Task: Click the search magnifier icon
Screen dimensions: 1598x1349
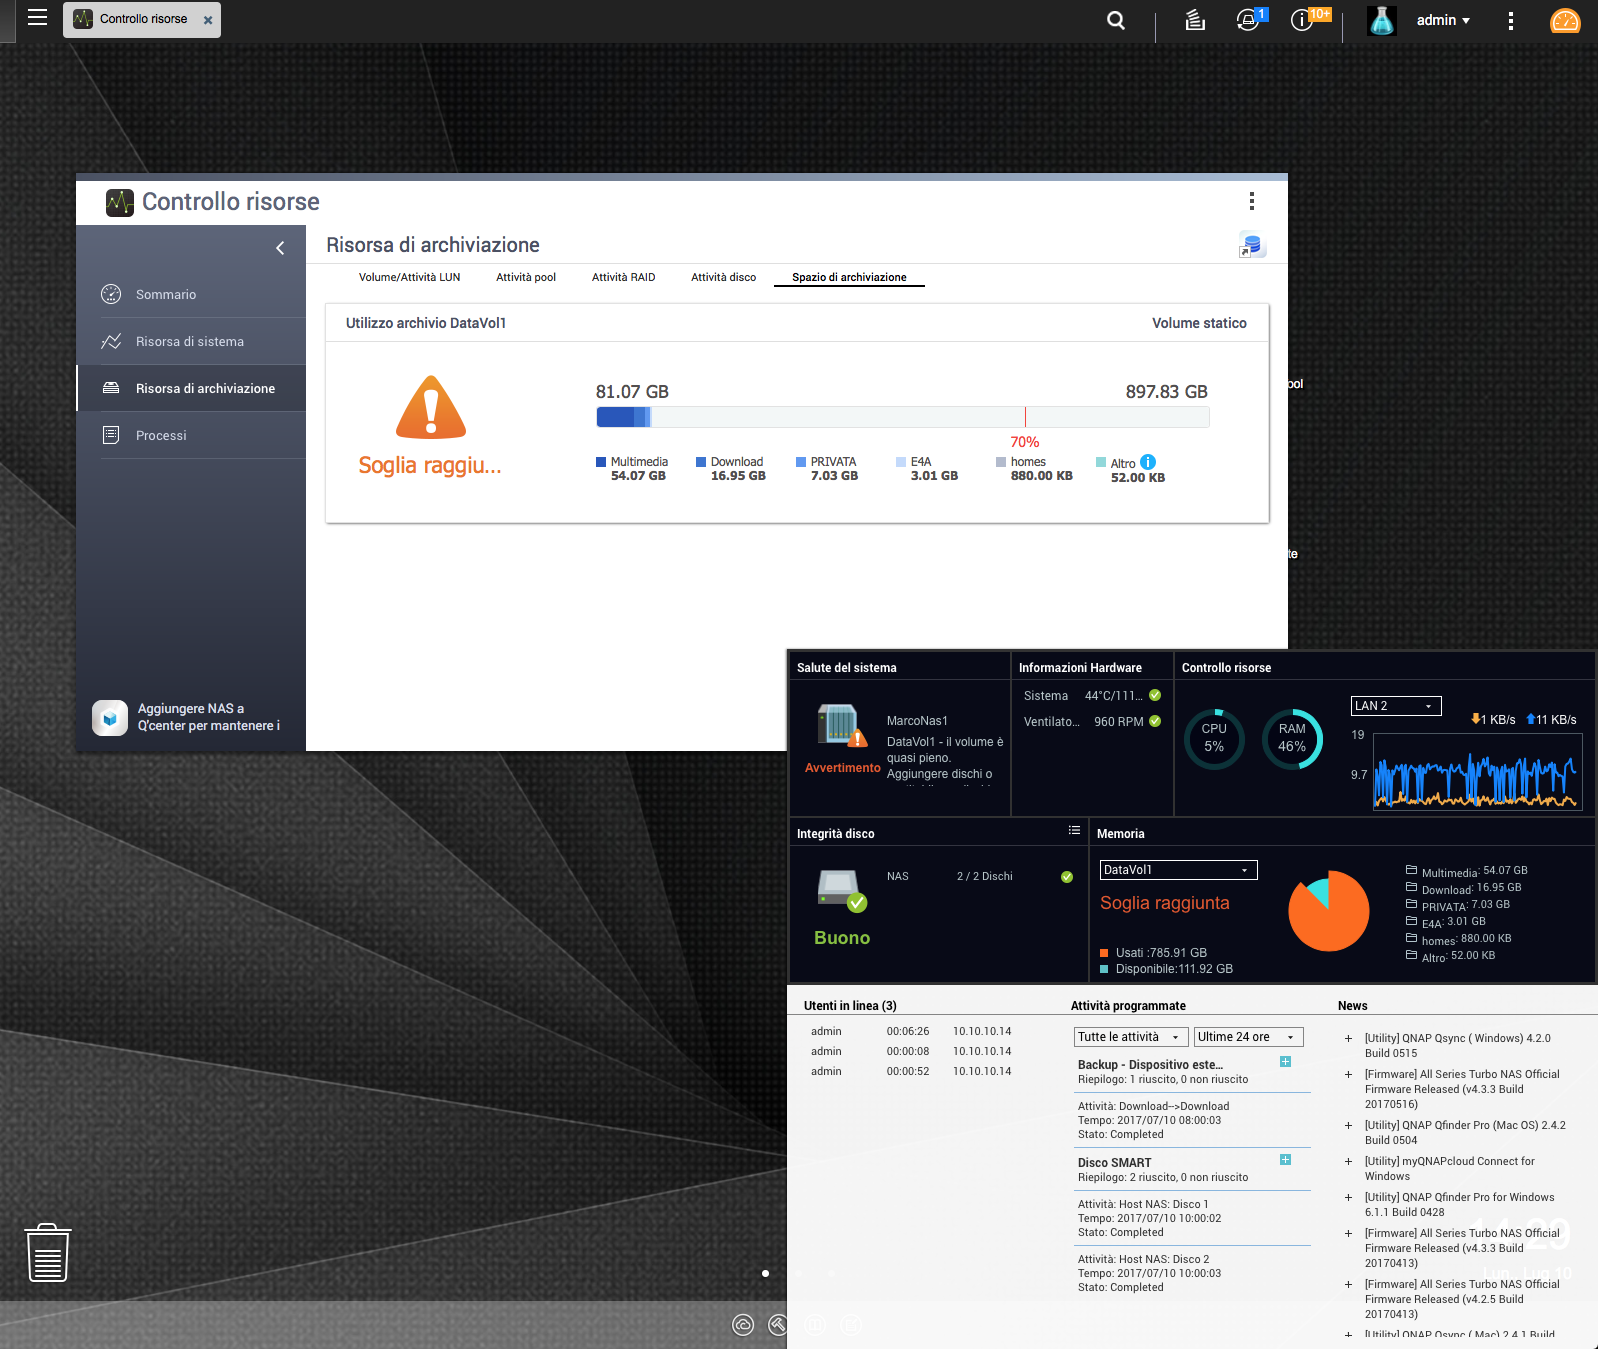Action: point(1116,20)
